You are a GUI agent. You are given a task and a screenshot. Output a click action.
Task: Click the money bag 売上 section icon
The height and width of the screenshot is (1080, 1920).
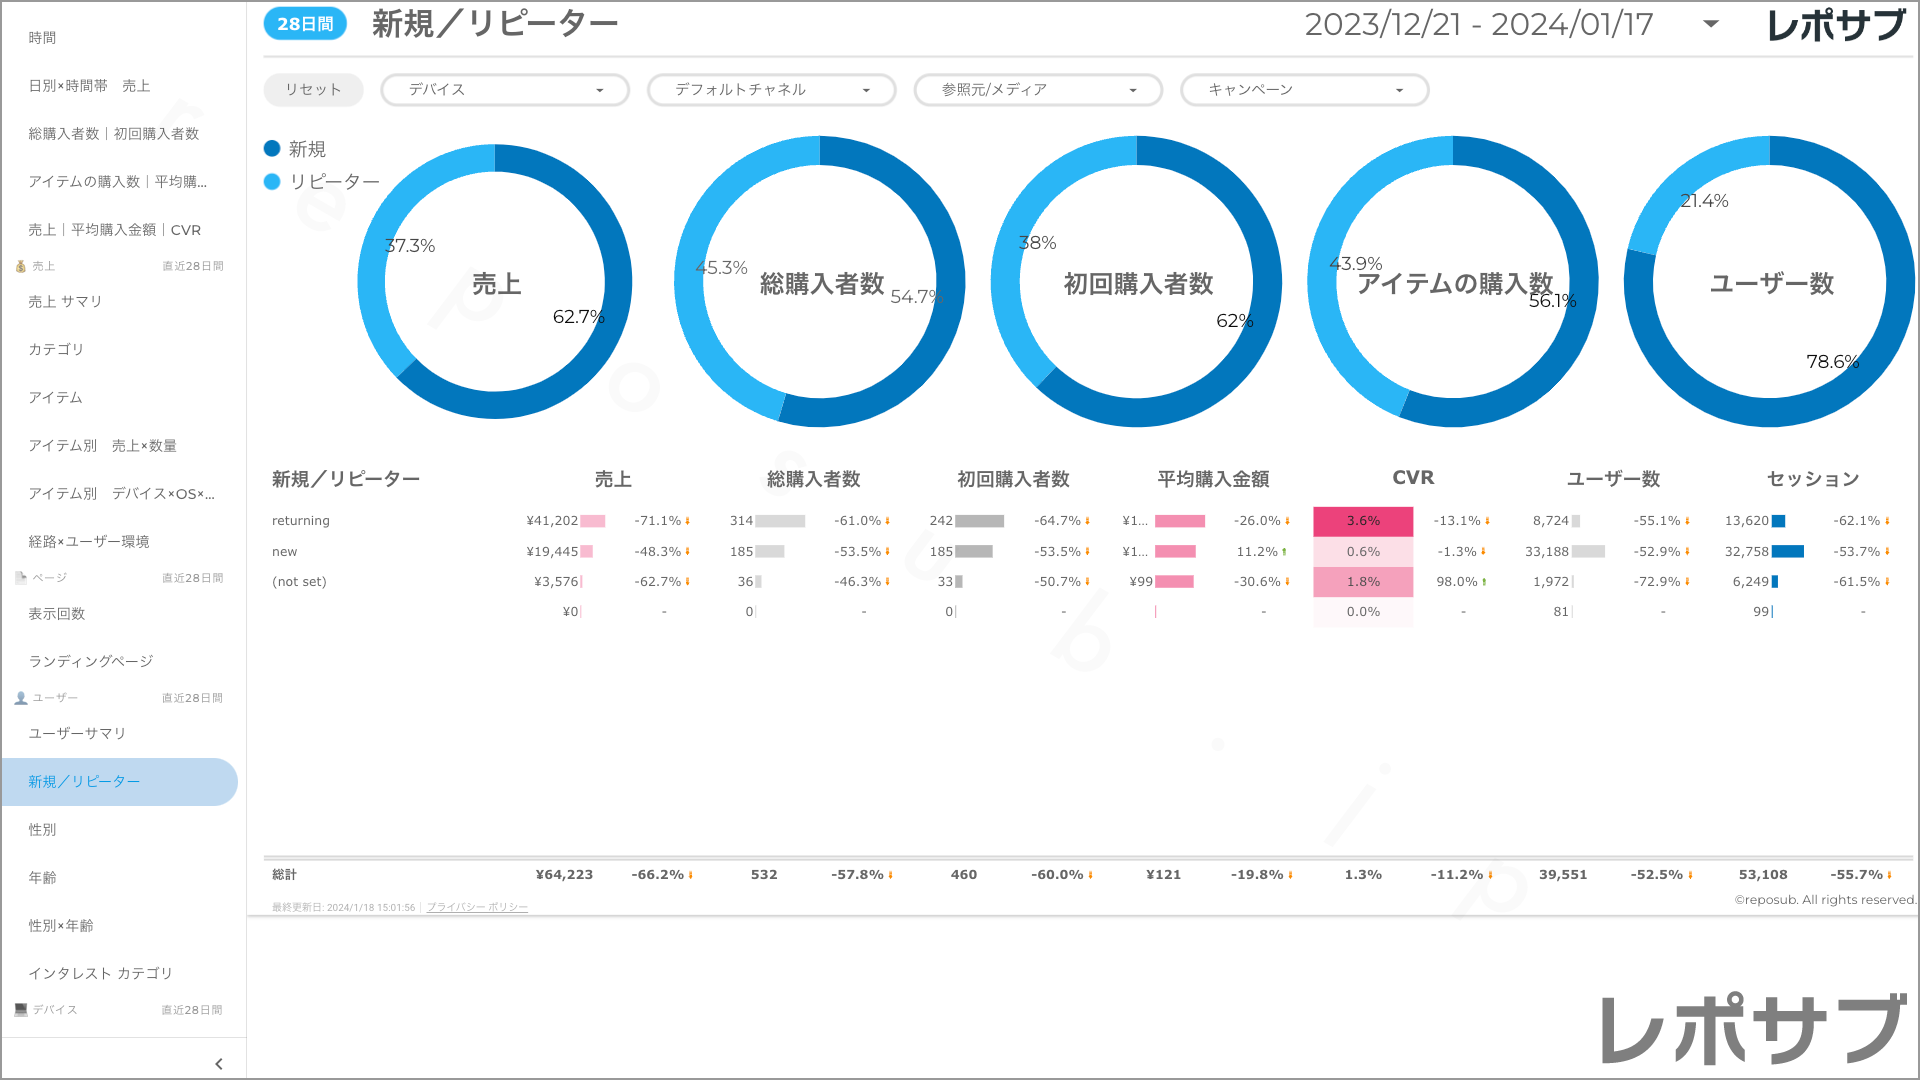click(x=20, y=266)
